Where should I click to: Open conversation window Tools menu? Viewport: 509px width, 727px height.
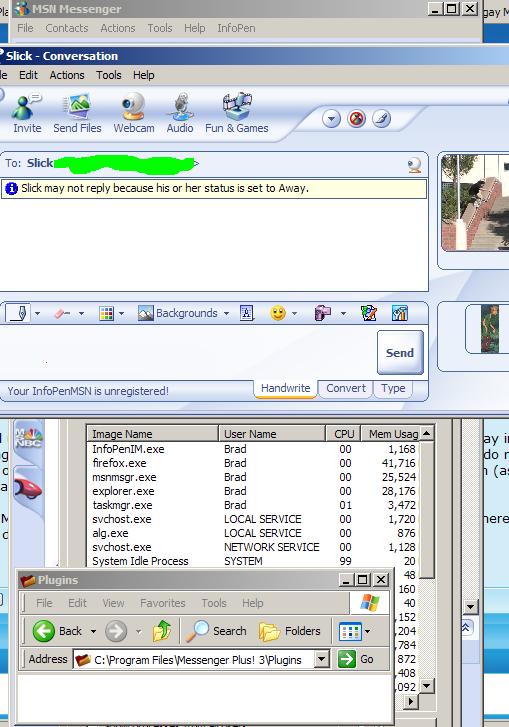pos(109,75)
